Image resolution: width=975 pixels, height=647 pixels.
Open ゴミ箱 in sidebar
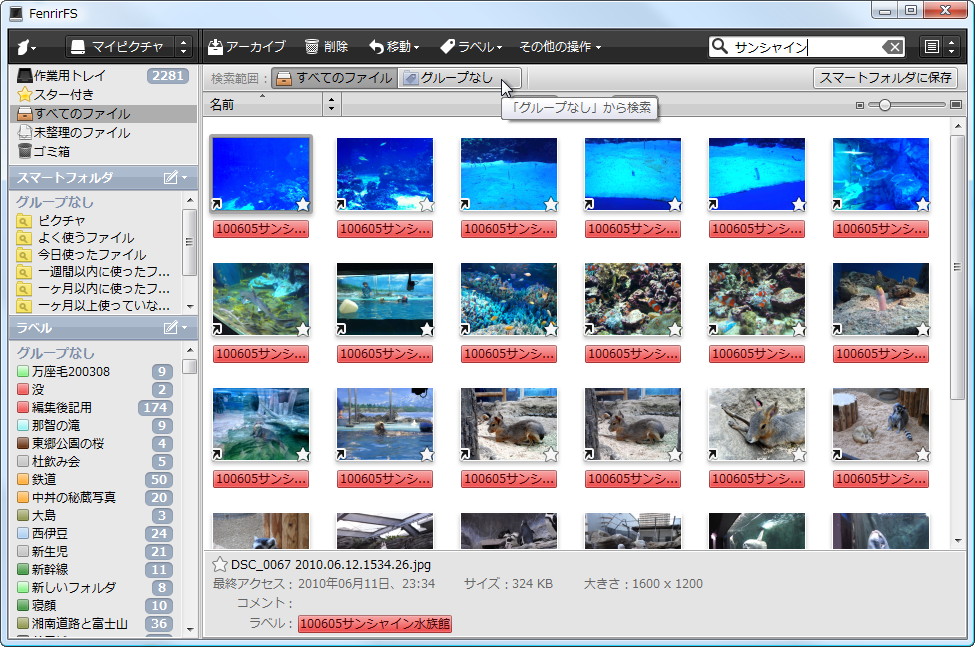[x=103, y=151]
